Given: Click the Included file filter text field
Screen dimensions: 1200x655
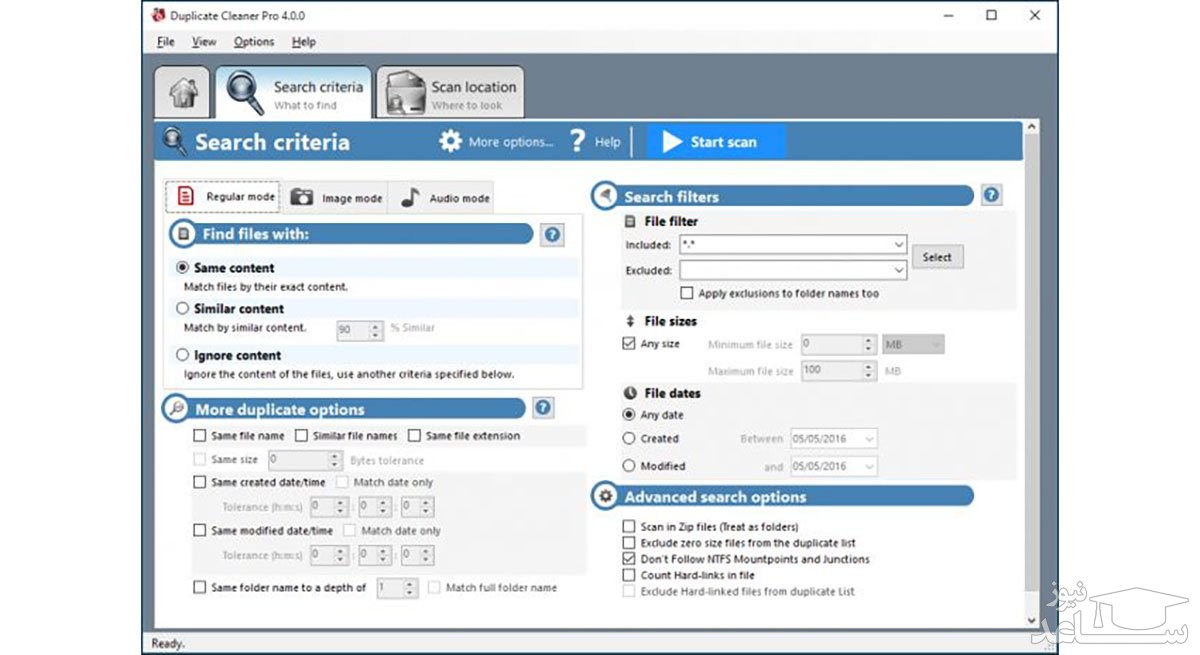Looking at the screenshot, I should tap(784, 245).
